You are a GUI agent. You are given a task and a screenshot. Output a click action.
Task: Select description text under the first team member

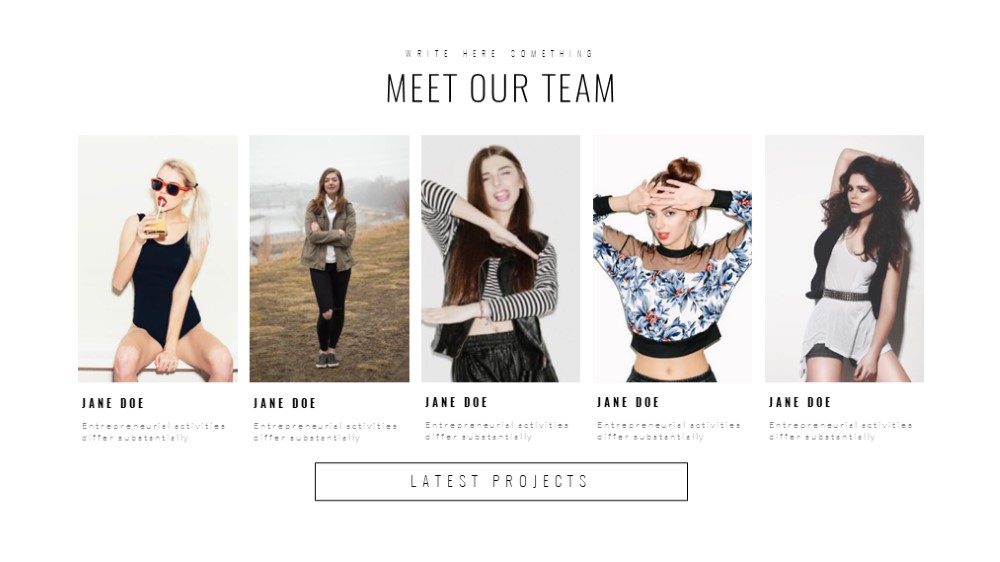tap(154, 432)
